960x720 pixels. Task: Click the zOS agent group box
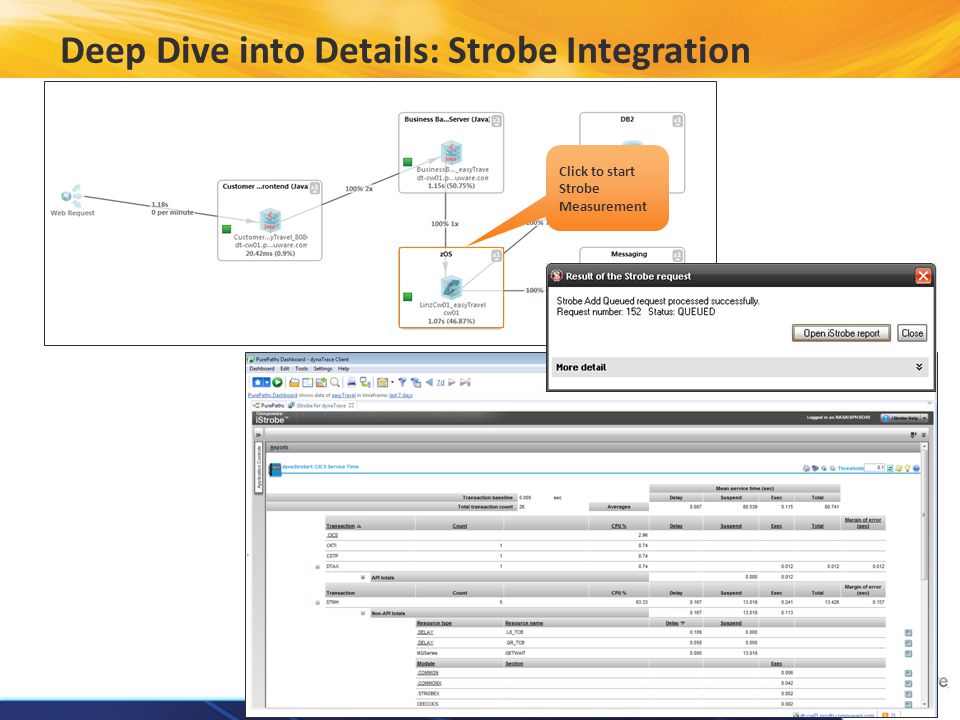pyautogui.click(x=451, y=287)
